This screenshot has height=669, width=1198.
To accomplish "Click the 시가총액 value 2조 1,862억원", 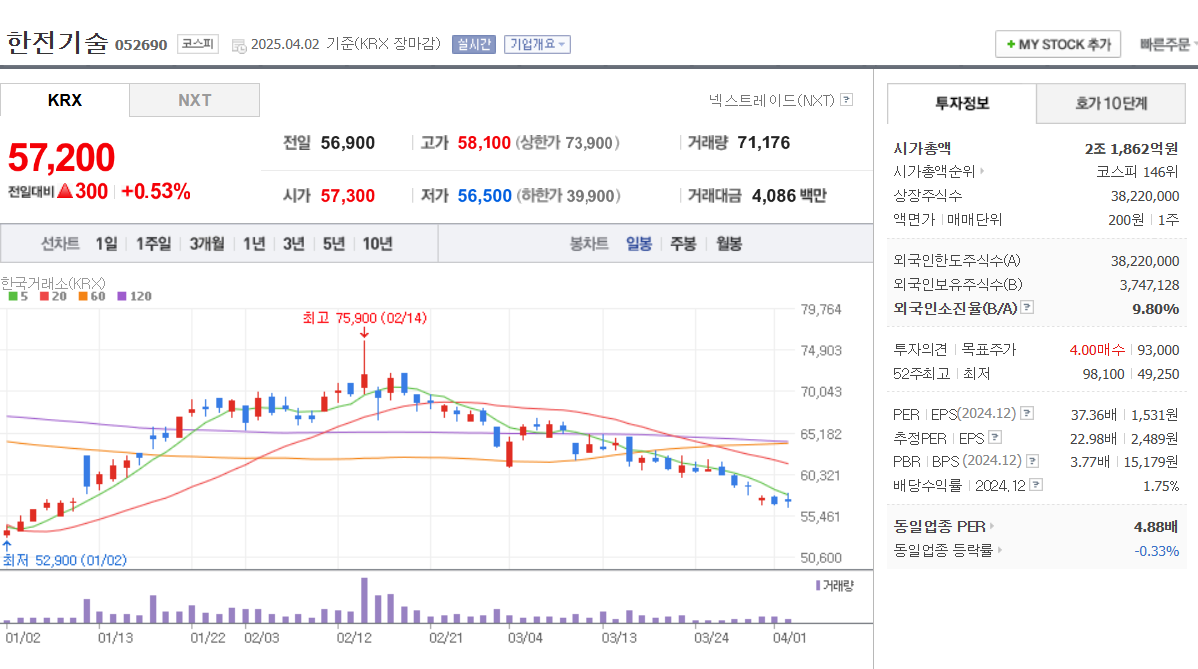I will [1131, 149].
